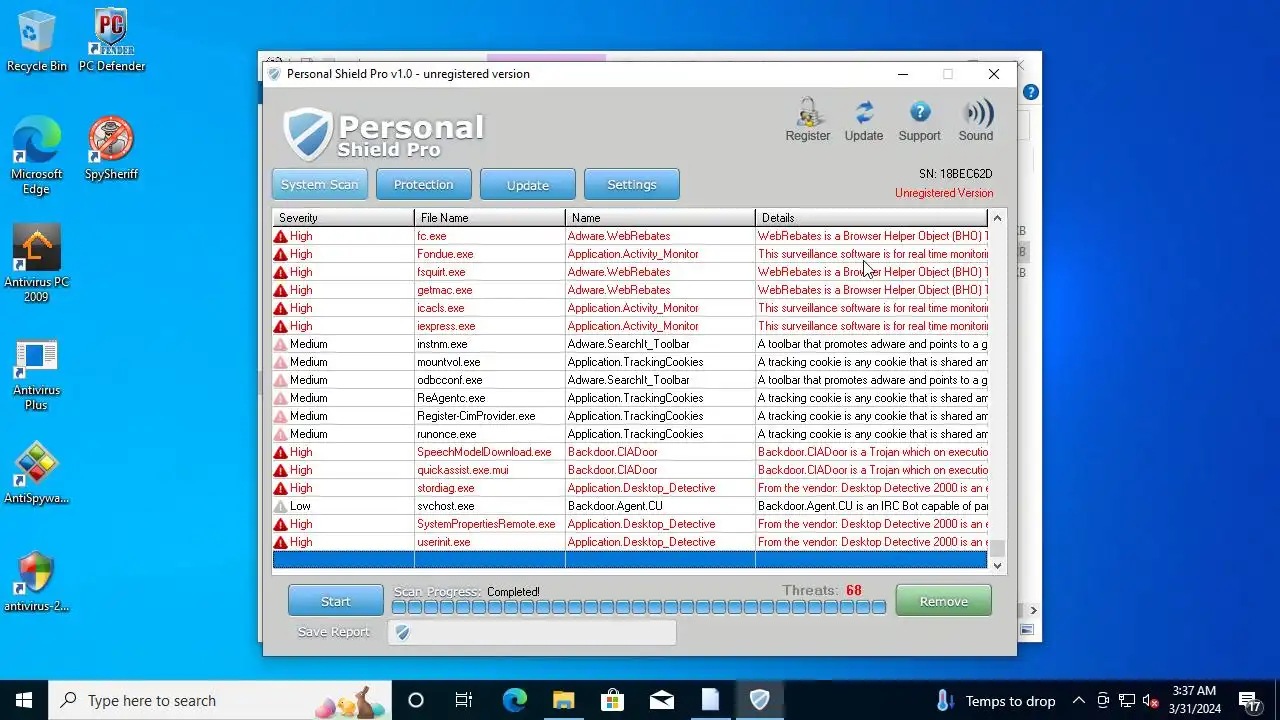
Task: Click the help icon in background window
Action: point(1031,92)
